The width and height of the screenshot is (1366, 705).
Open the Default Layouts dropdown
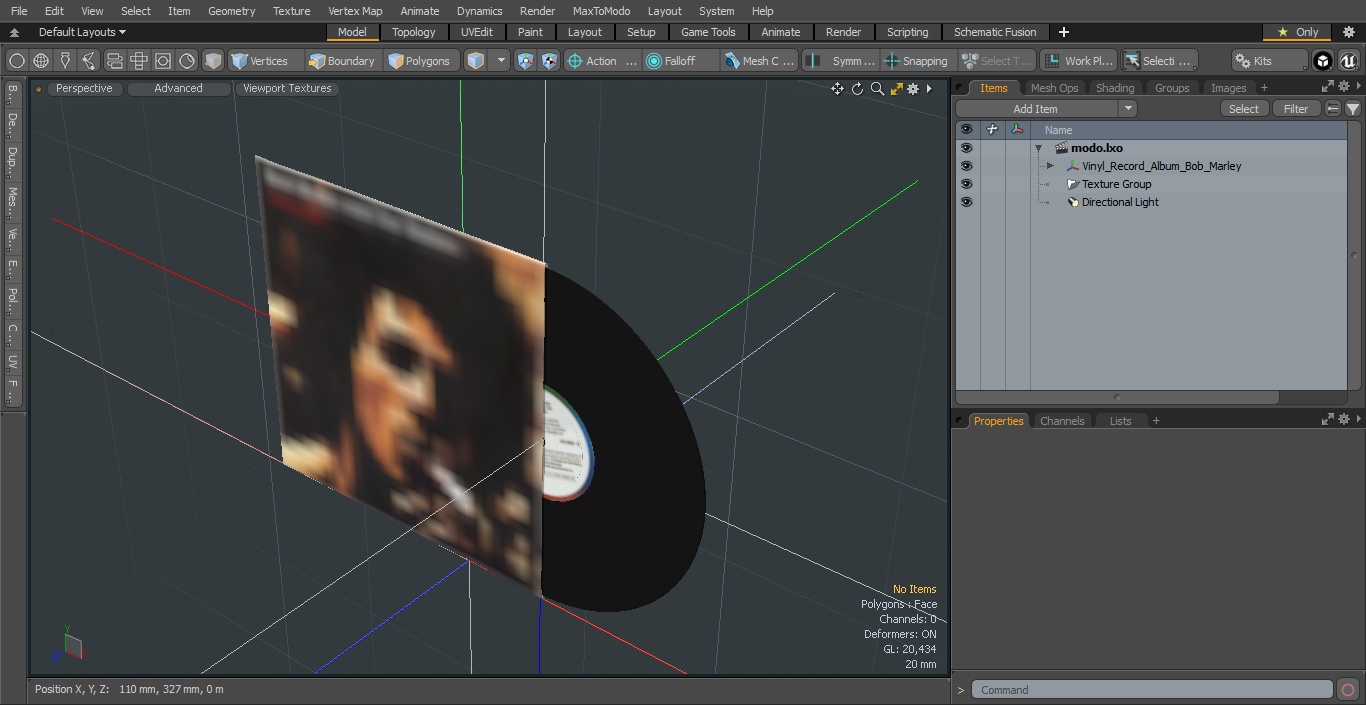pos(82,32)
